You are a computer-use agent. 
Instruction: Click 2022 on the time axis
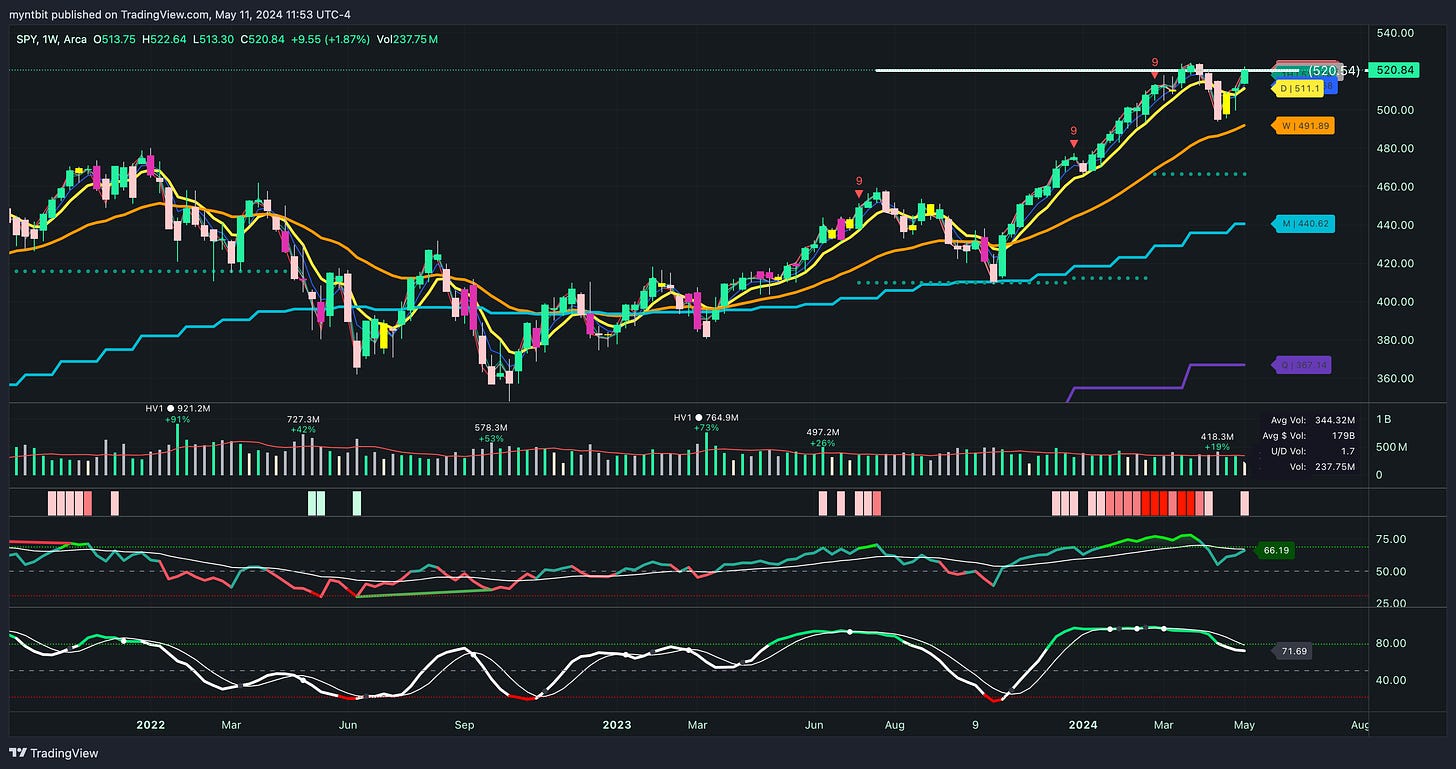tap(151, 723)
